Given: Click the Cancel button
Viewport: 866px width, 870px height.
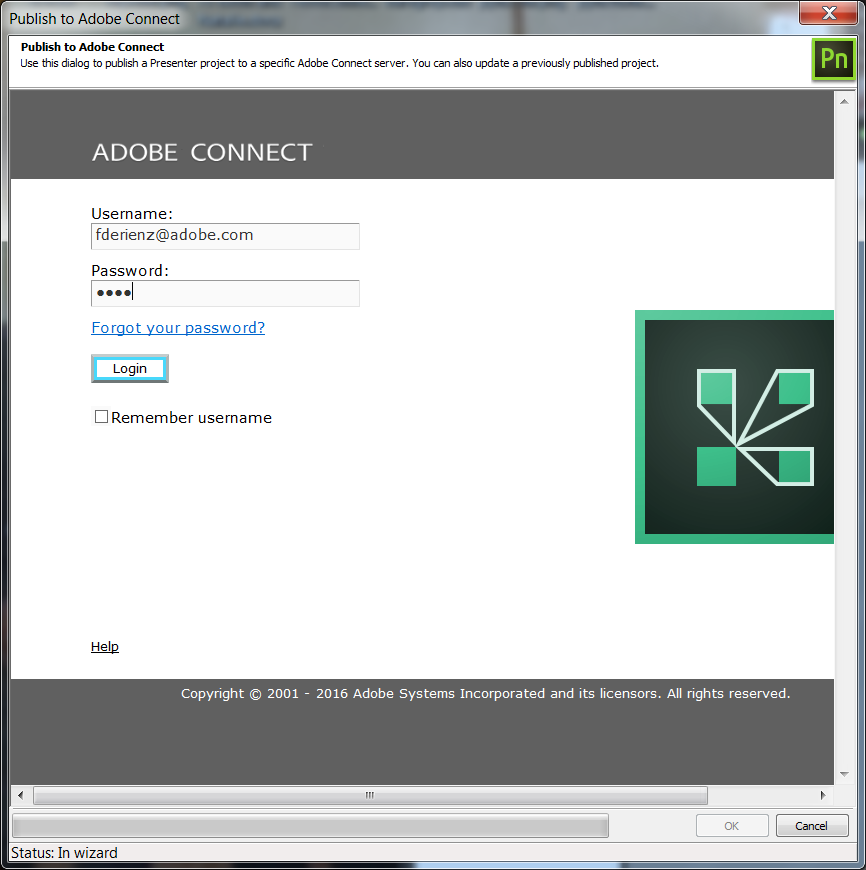Looking at the screenshot, I should (x=811, y=825).
